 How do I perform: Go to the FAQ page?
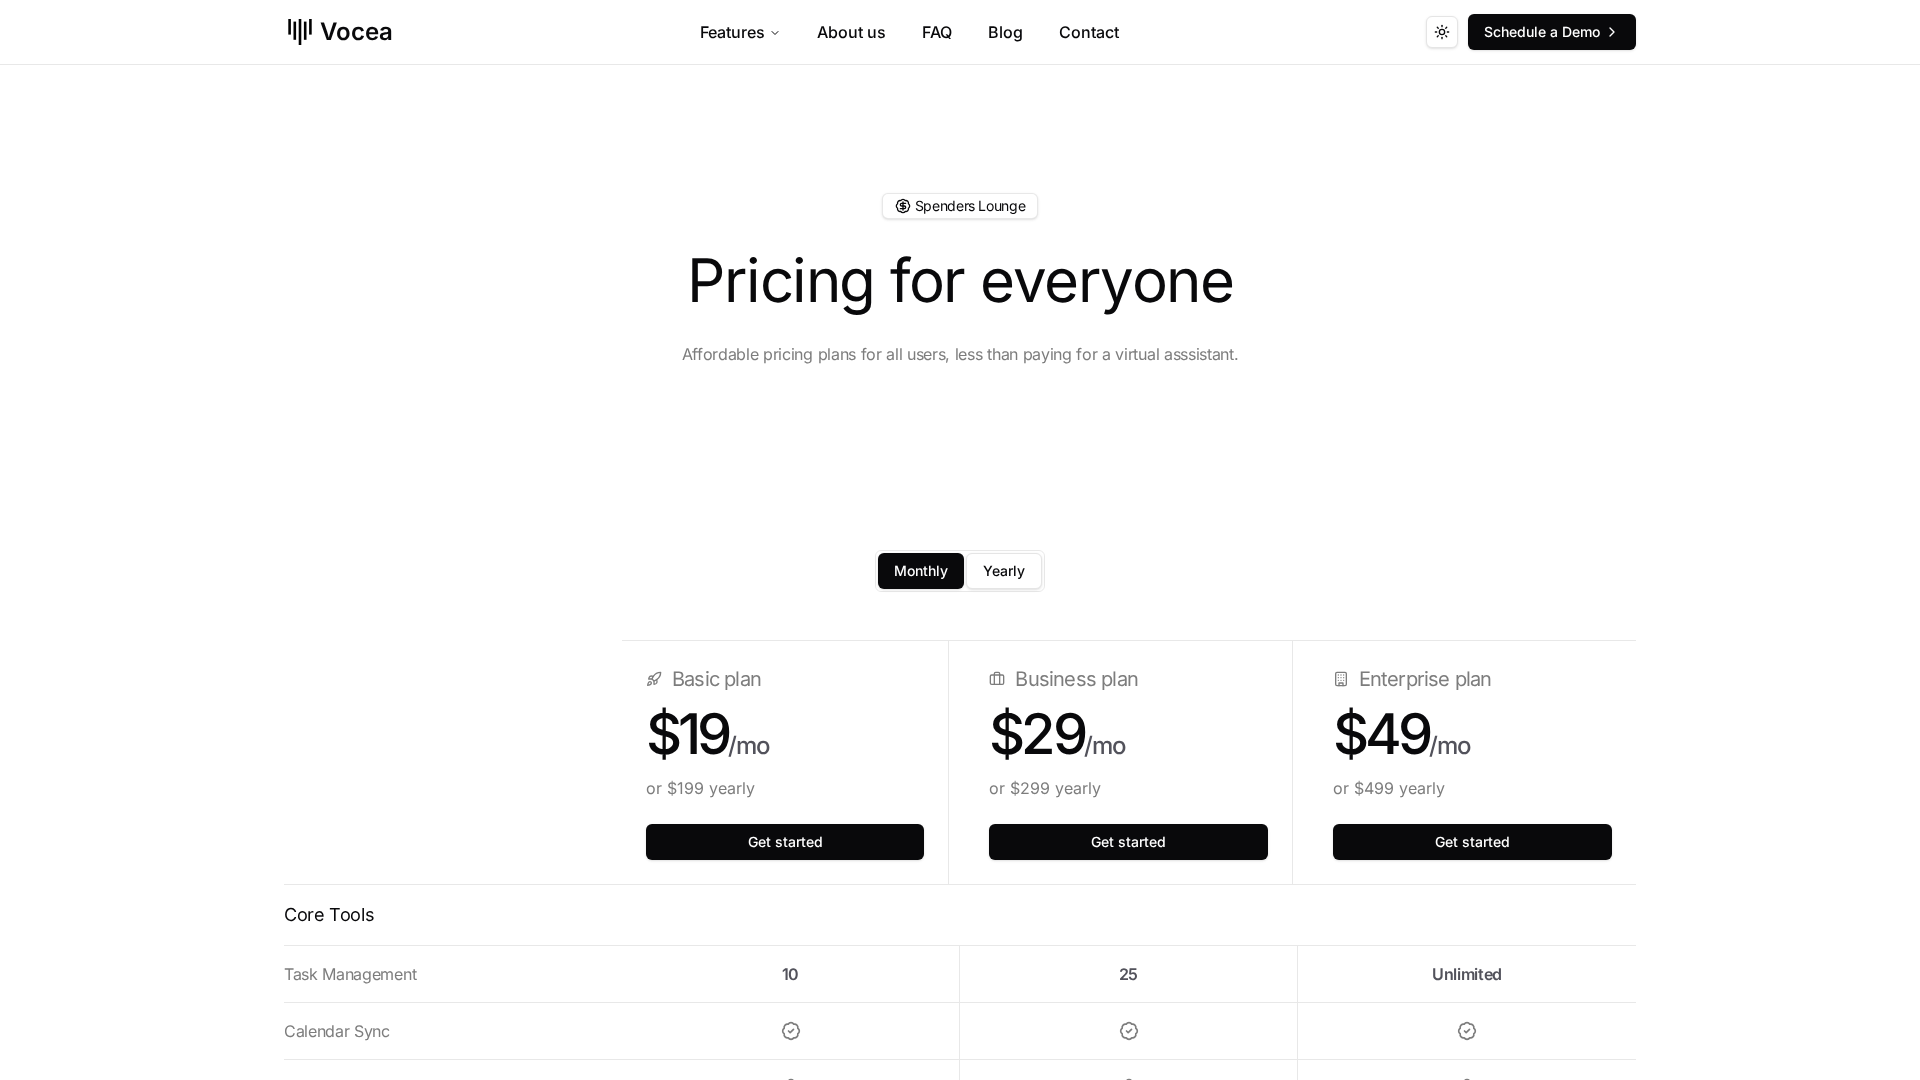coord(937,32)
